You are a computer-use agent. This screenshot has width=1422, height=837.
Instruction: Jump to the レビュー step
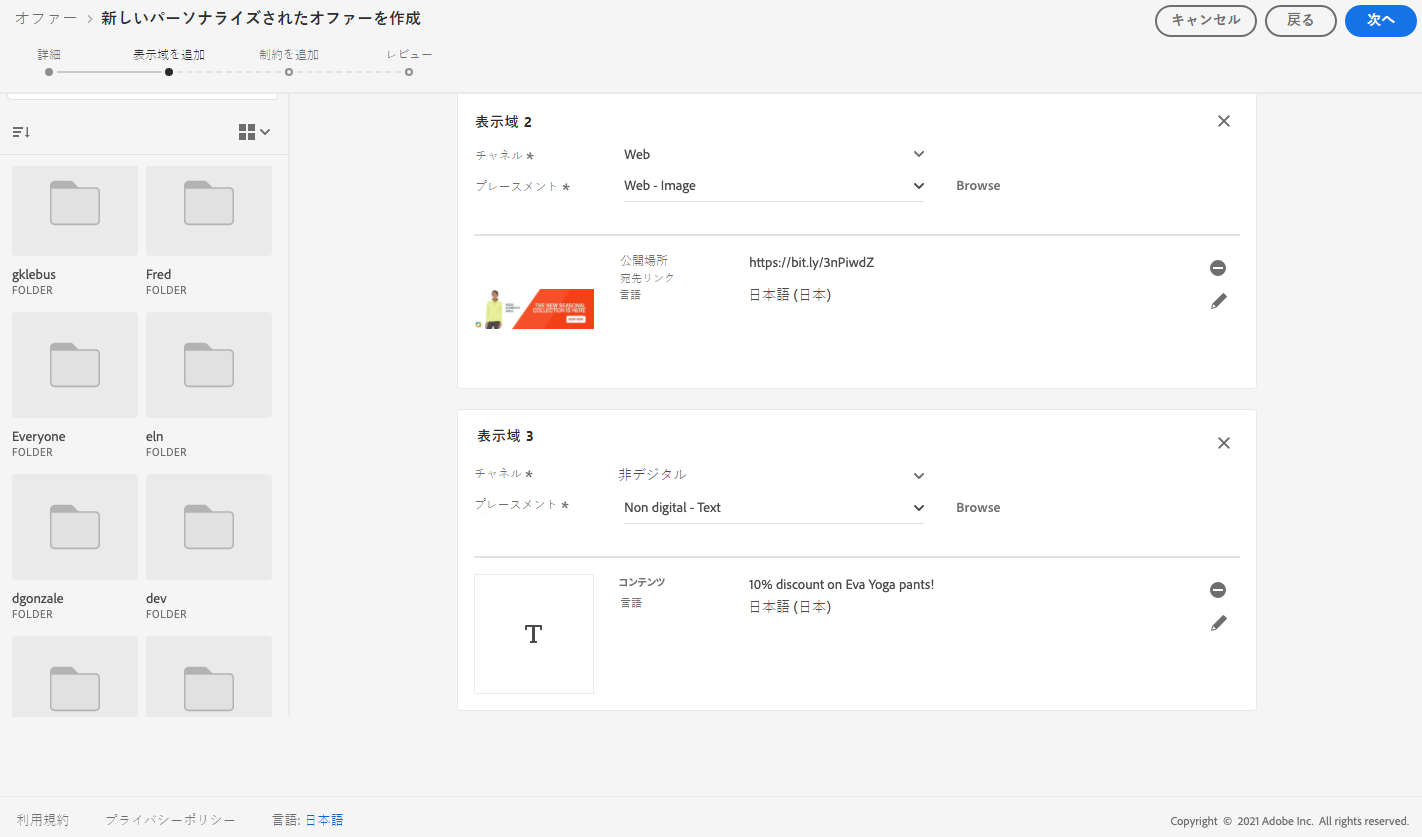409,71
